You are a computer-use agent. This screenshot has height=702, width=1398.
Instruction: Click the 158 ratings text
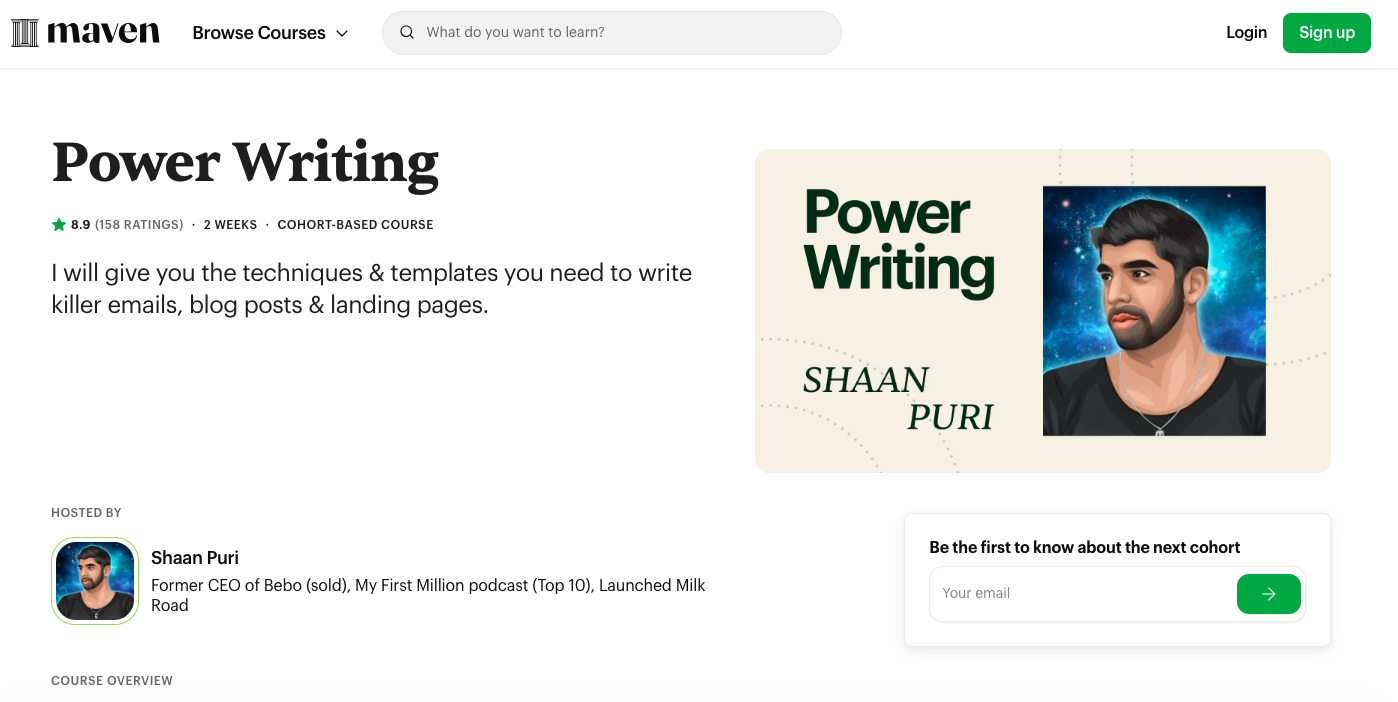(139, 224)
